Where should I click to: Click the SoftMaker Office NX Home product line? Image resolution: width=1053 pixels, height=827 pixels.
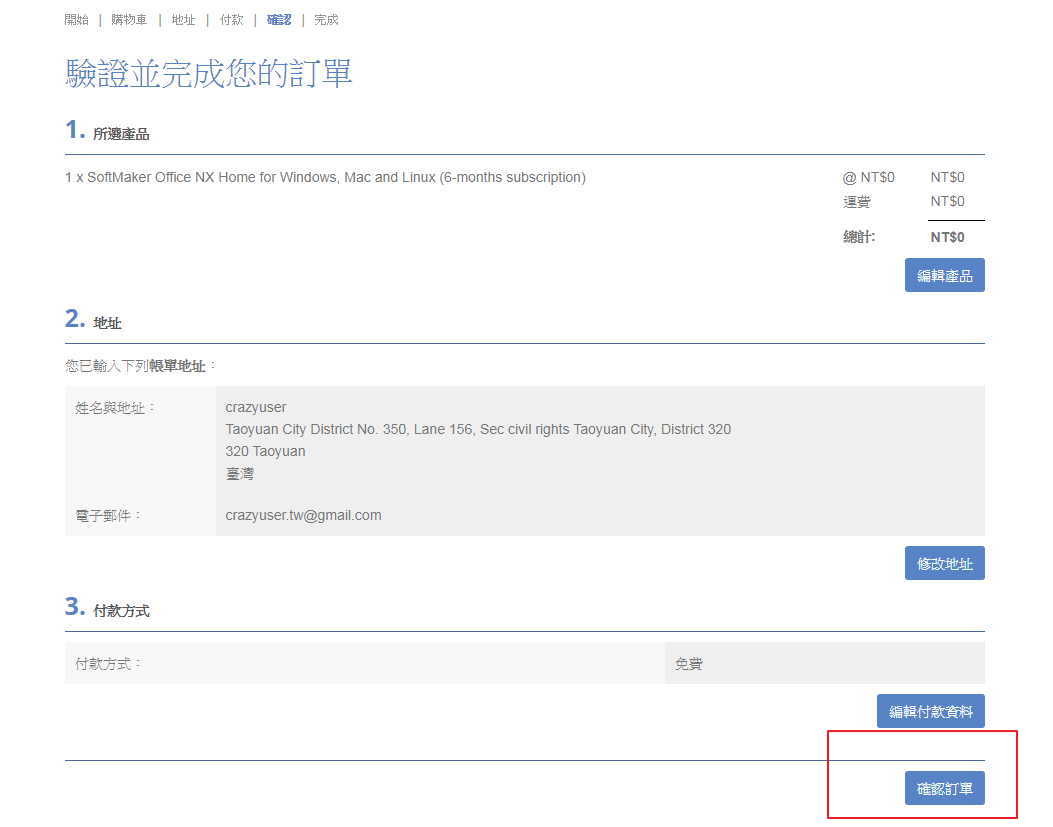[x=325, y=177]
